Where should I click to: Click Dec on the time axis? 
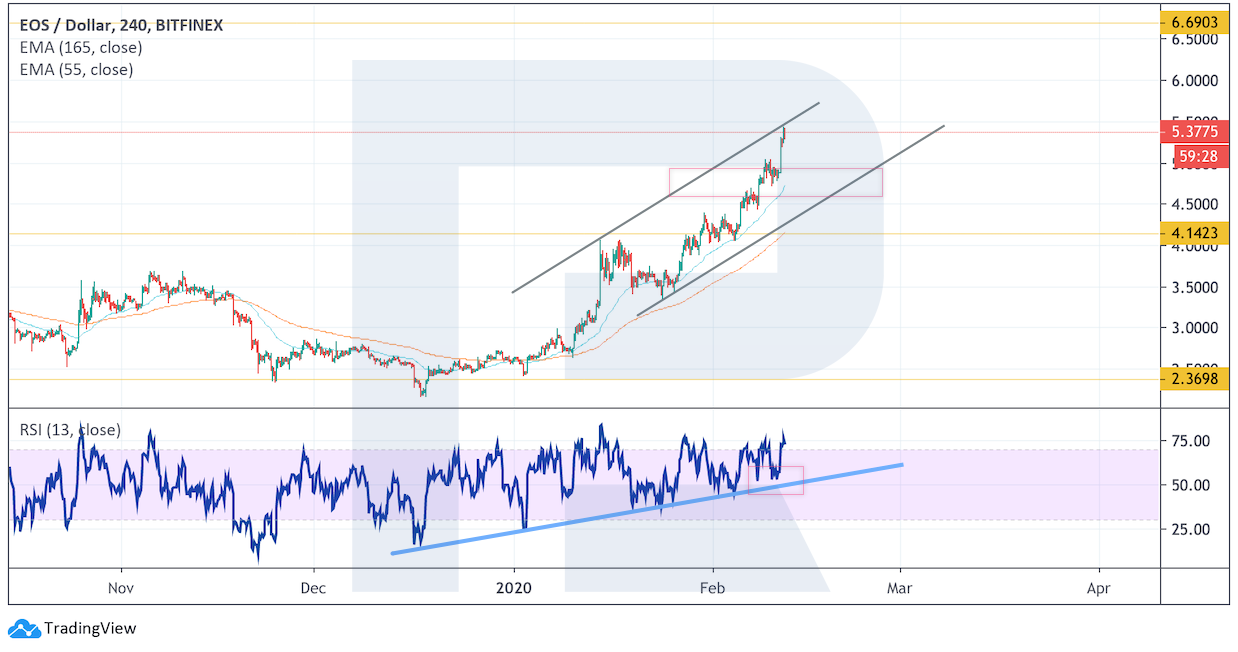pyautogui.click(x=313, y=589)
